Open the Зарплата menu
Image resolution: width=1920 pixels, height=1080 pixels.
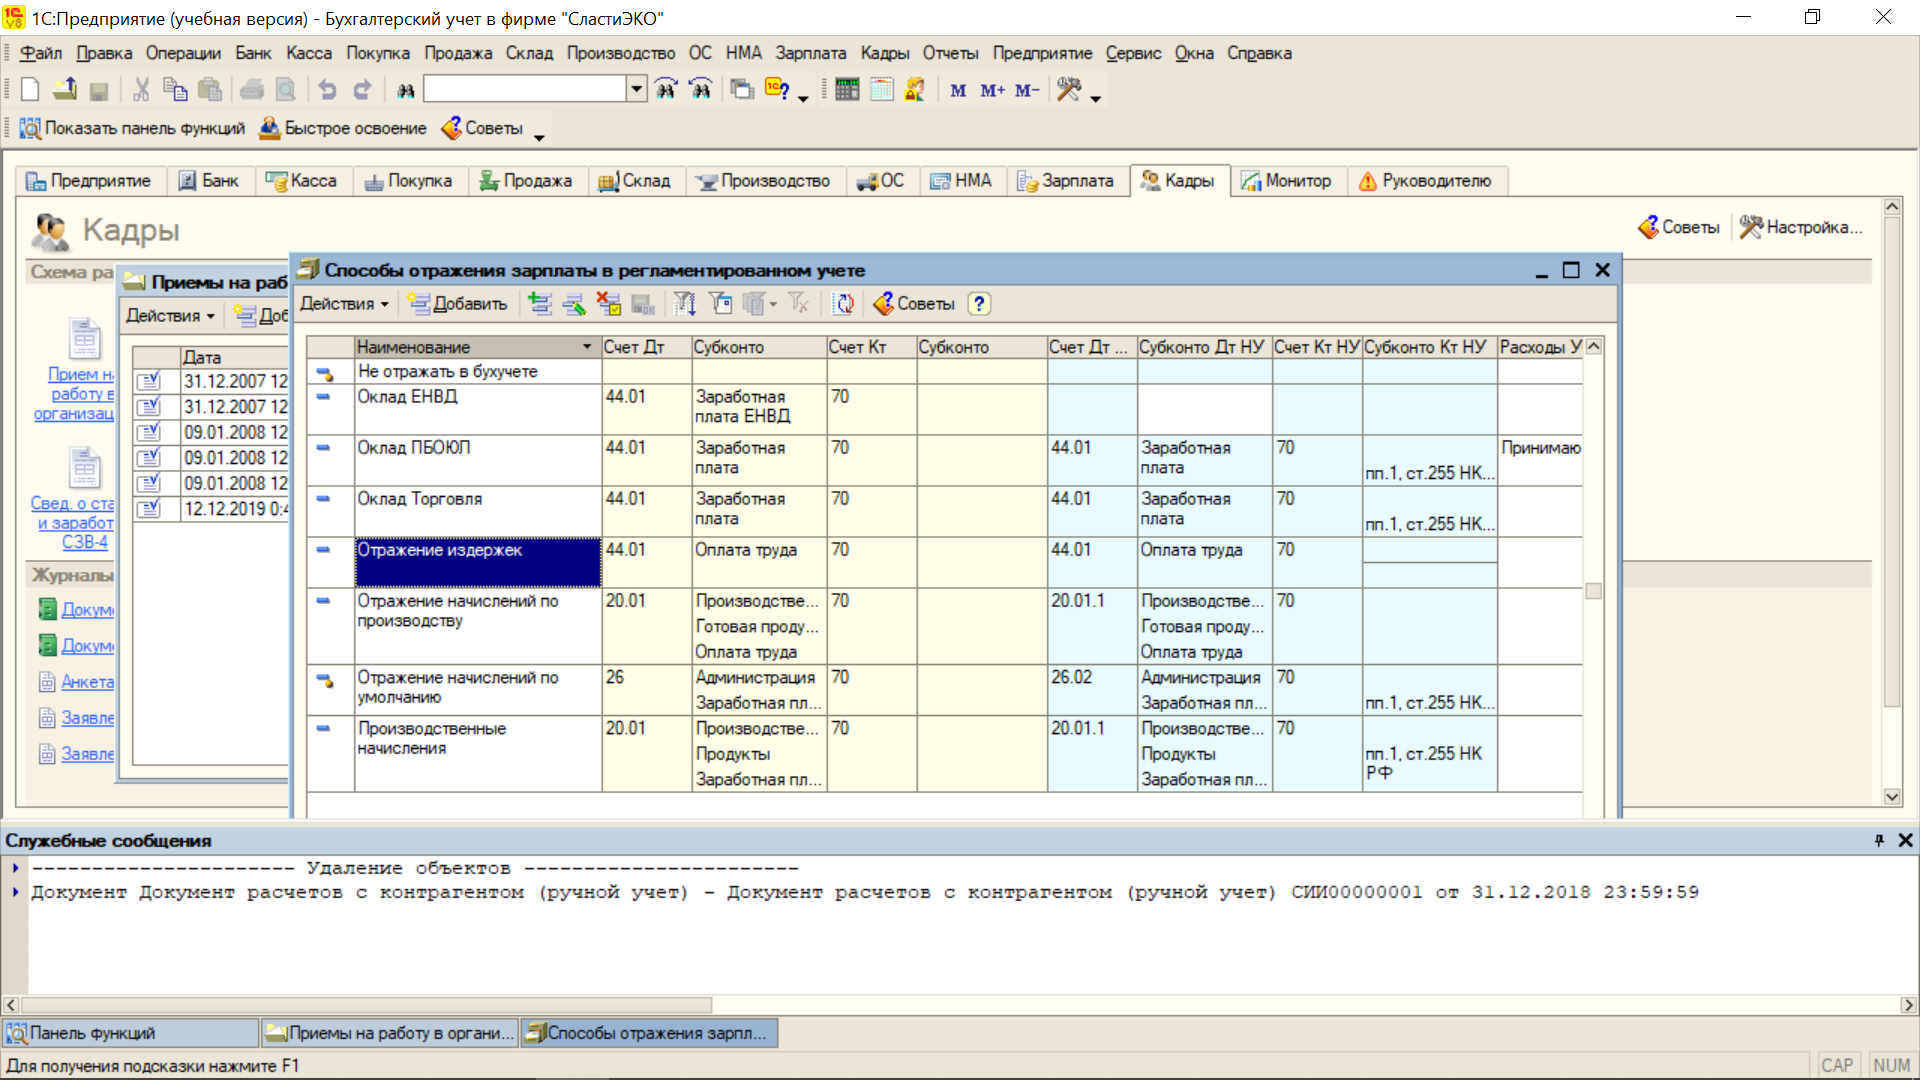(810, 53)
